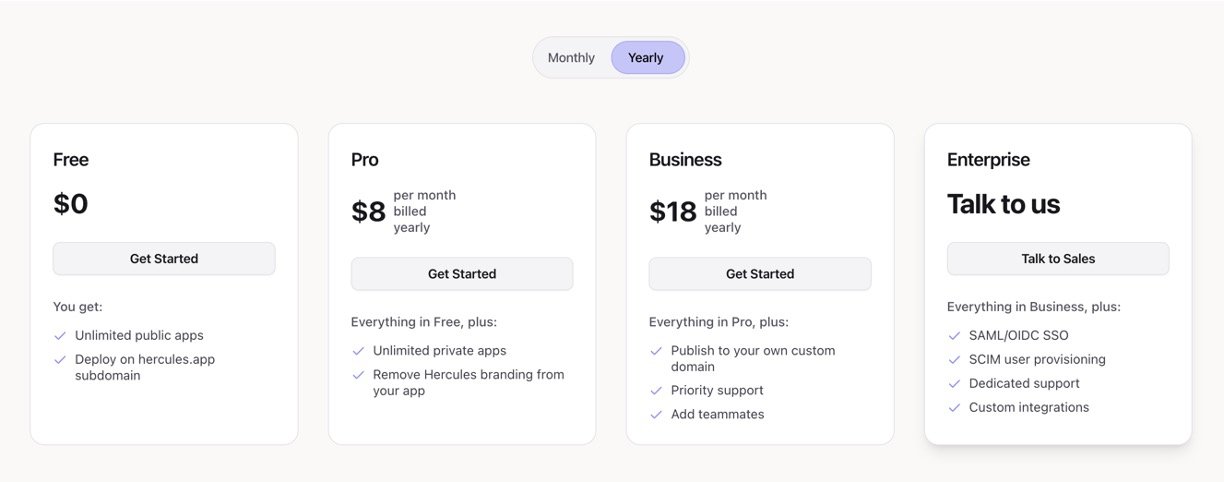
Task: Click the Enterprise plan heading
Action: (x=988, y=160)
